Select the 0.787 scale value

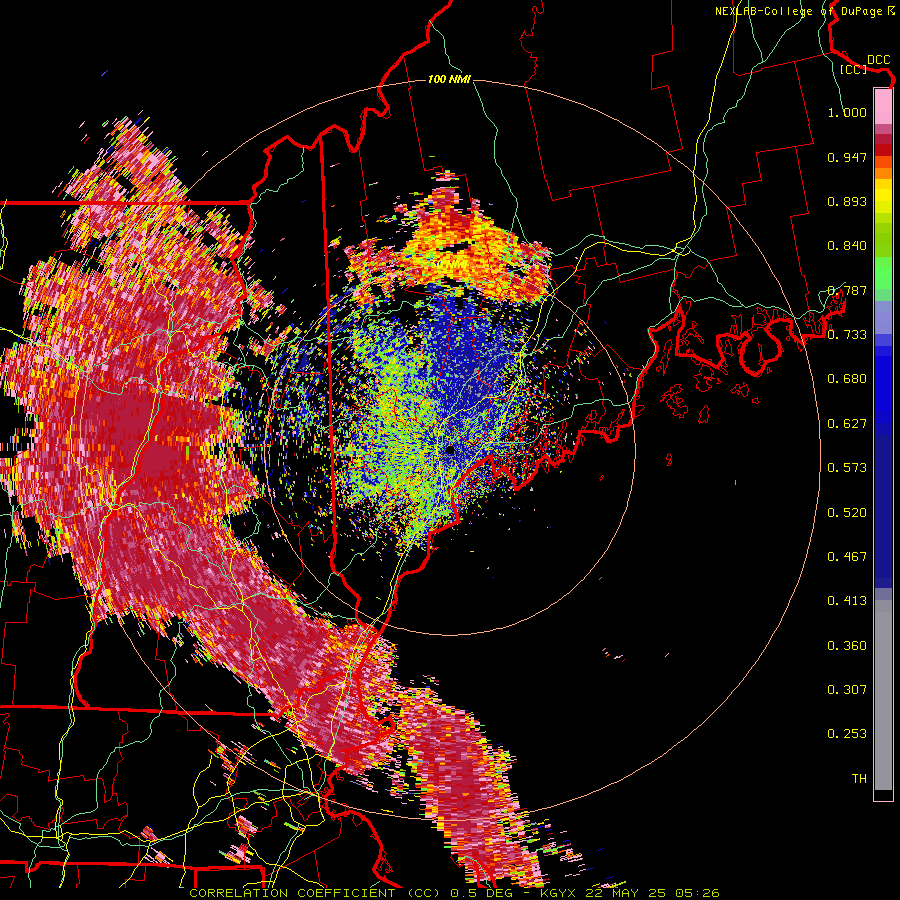[x=847, y=290]
